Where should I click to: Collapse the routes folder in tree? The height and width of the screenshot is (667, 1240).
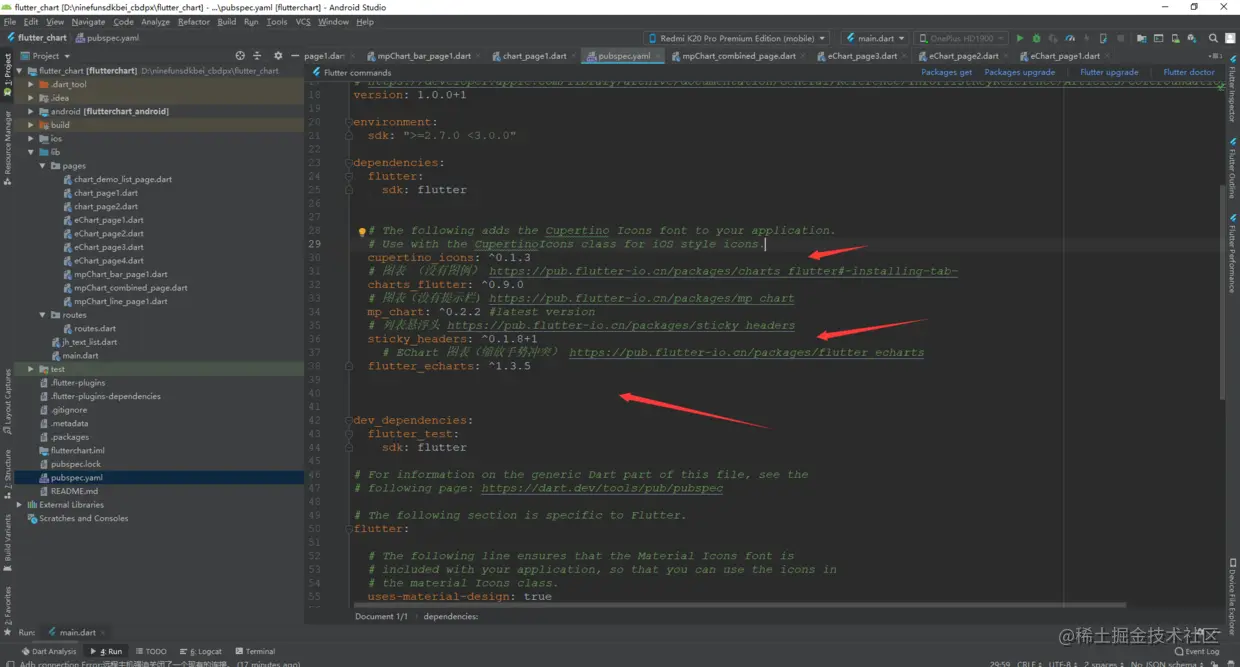43,315
